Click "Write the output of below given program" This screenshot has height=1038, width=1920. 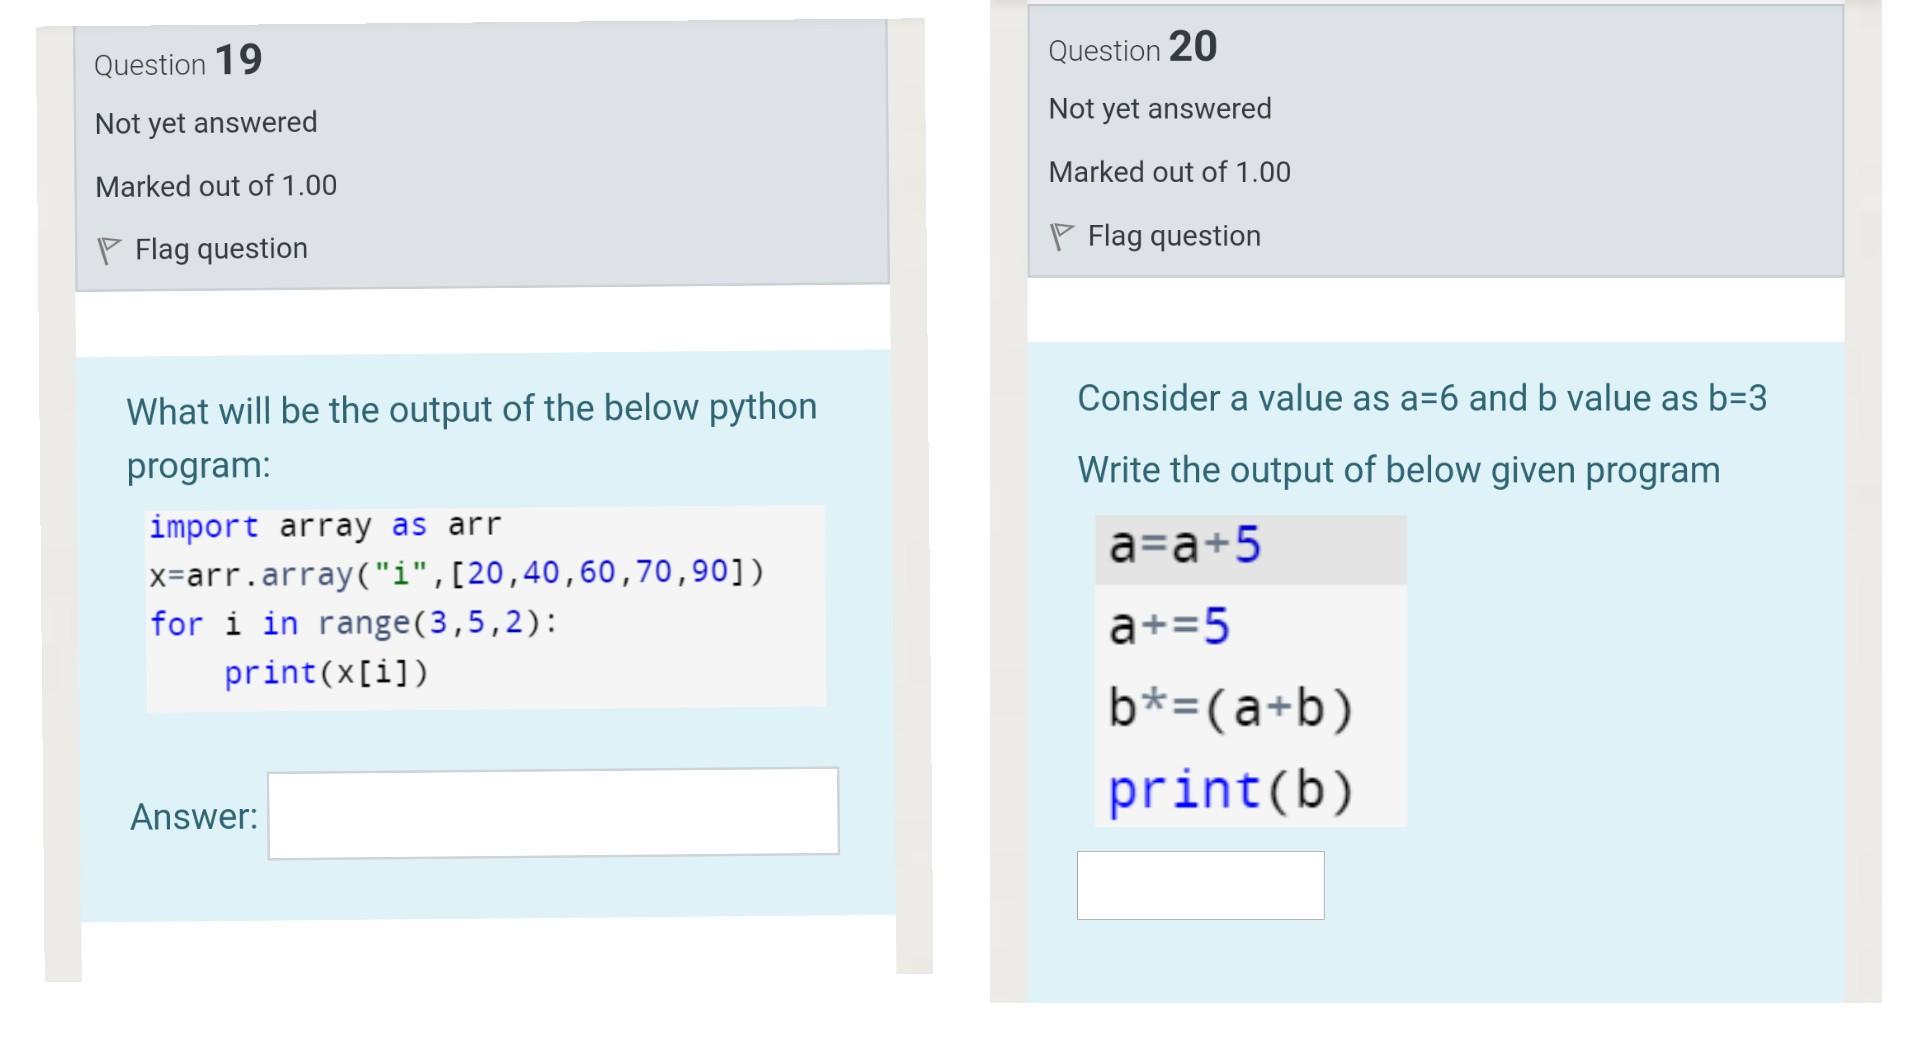pyautogui.click(x=1399, y=470)
